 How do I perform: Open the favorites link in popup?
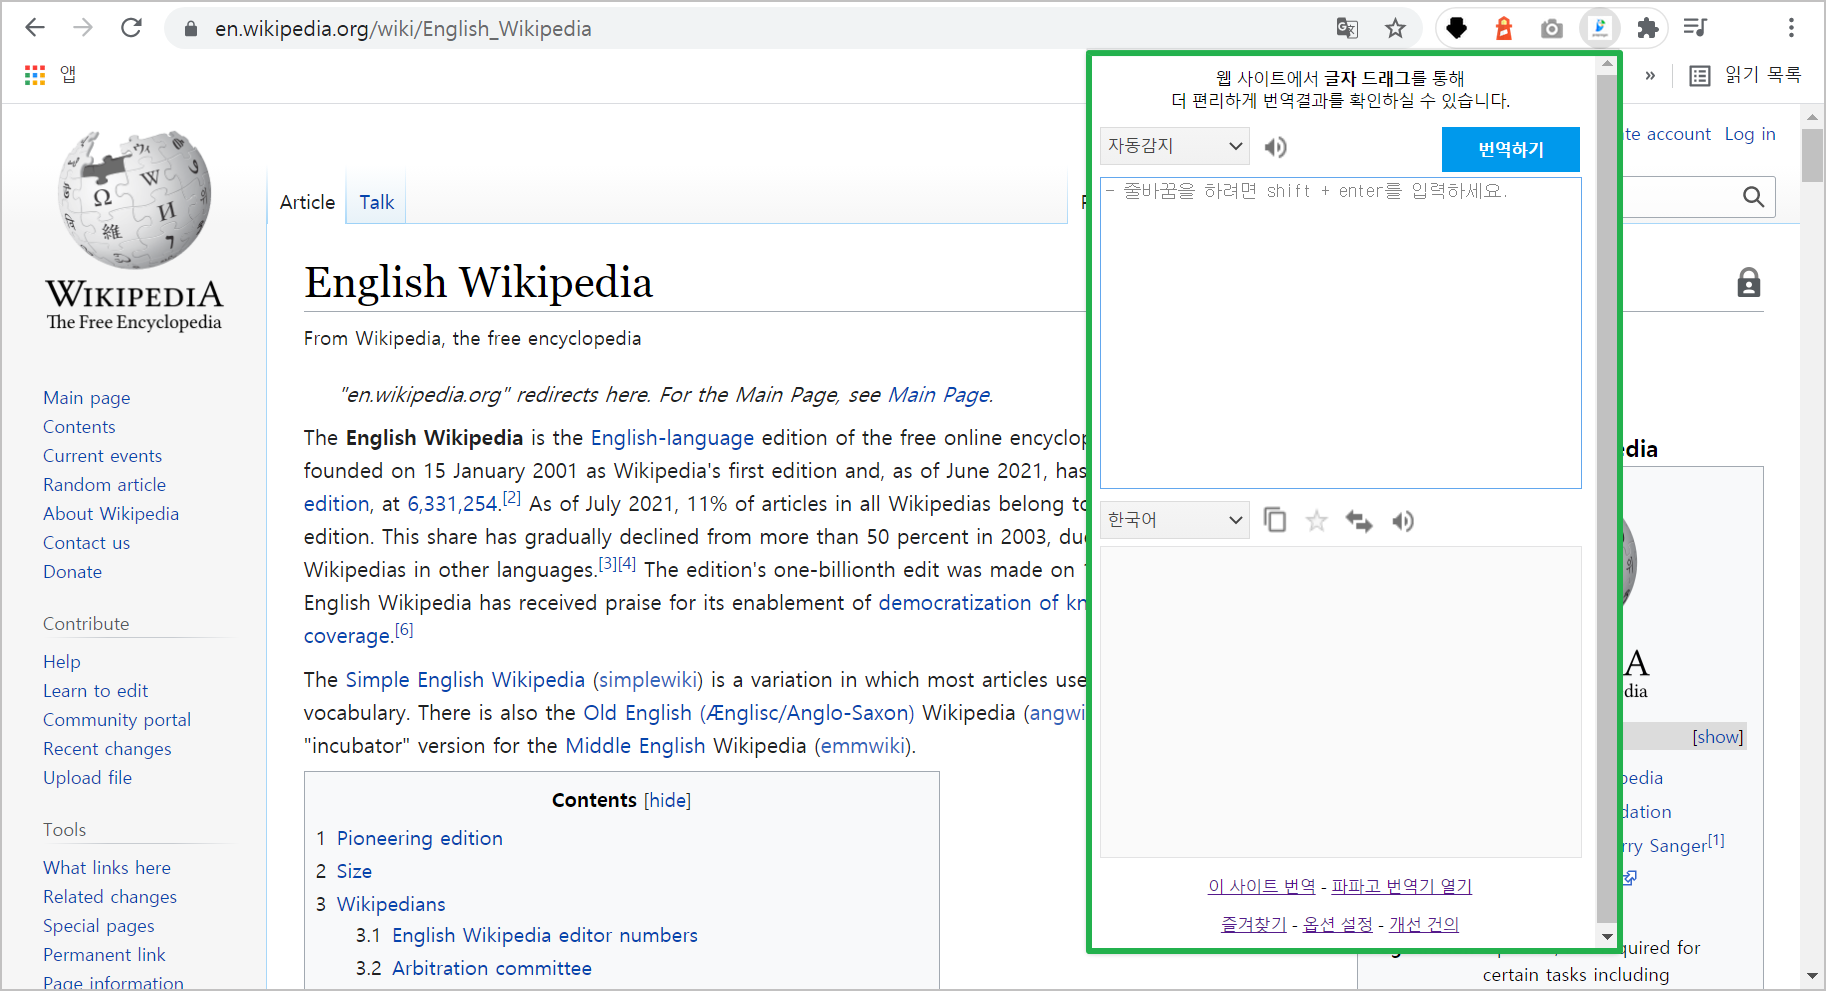pyautogui.click(x=1253, y=924)
